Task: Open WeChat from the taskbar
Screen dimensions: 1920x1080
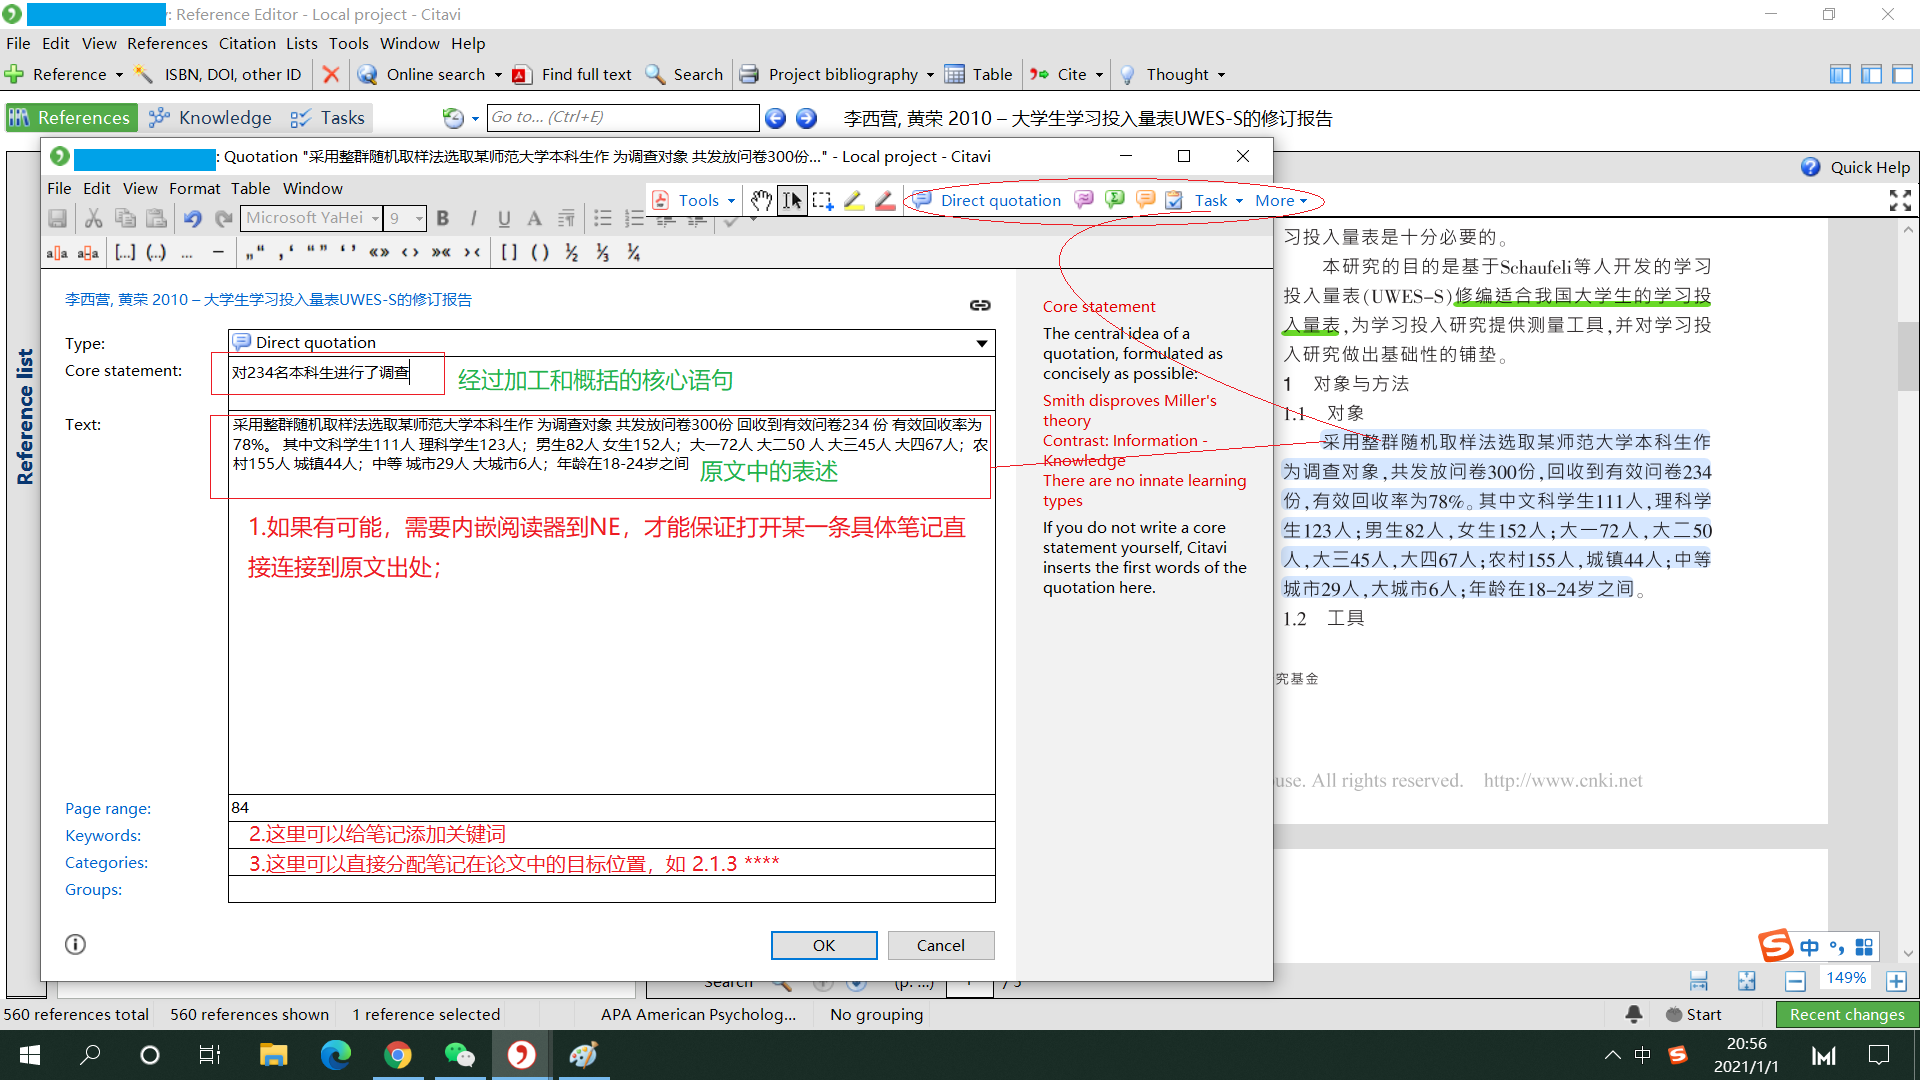Action: click(460, 1055)
